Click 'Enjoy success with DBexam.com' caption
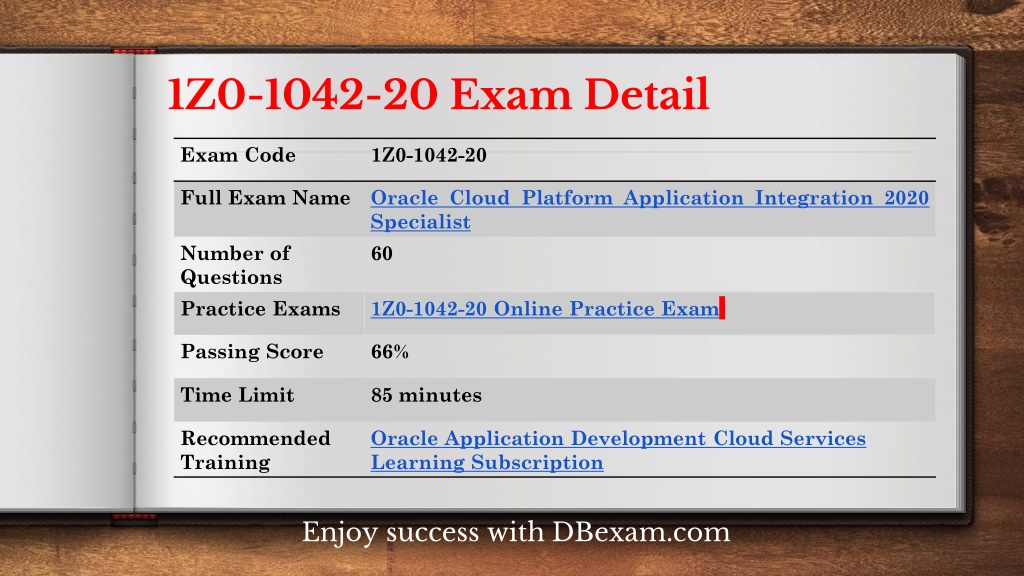Viewport: 1024px width, 576px height. (516, 532)
